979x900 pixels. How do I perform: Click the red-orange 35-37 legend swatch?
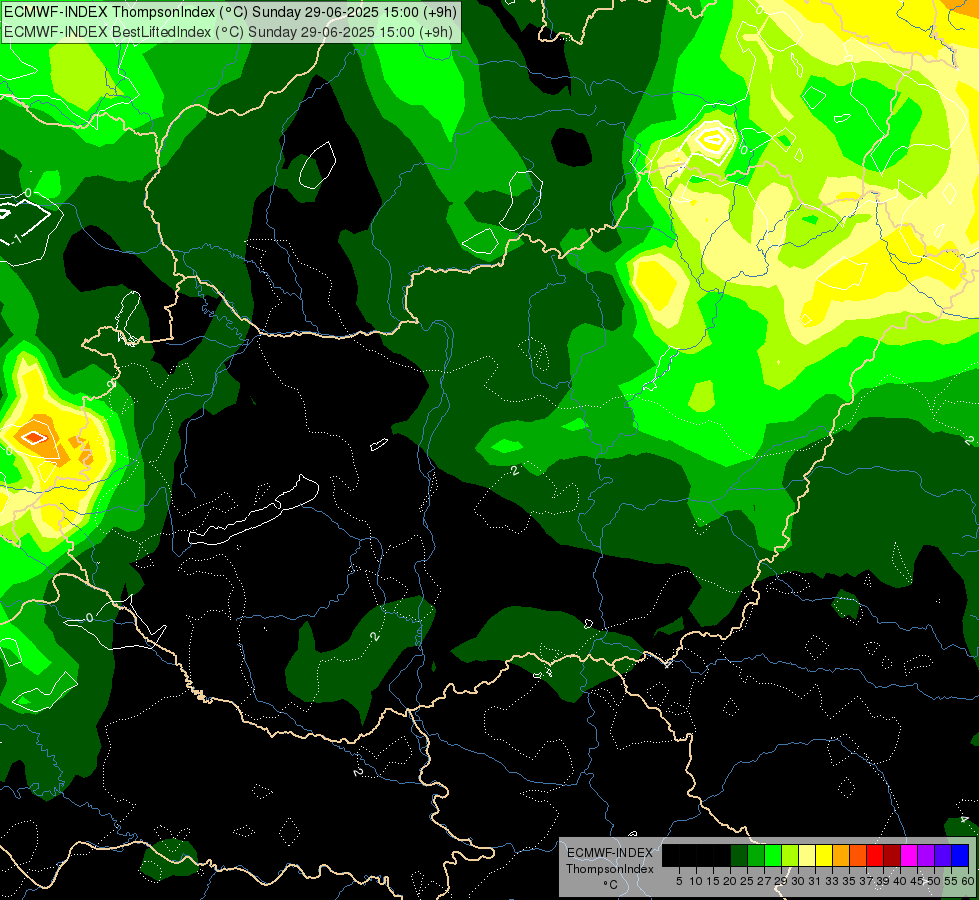[858, 855]
